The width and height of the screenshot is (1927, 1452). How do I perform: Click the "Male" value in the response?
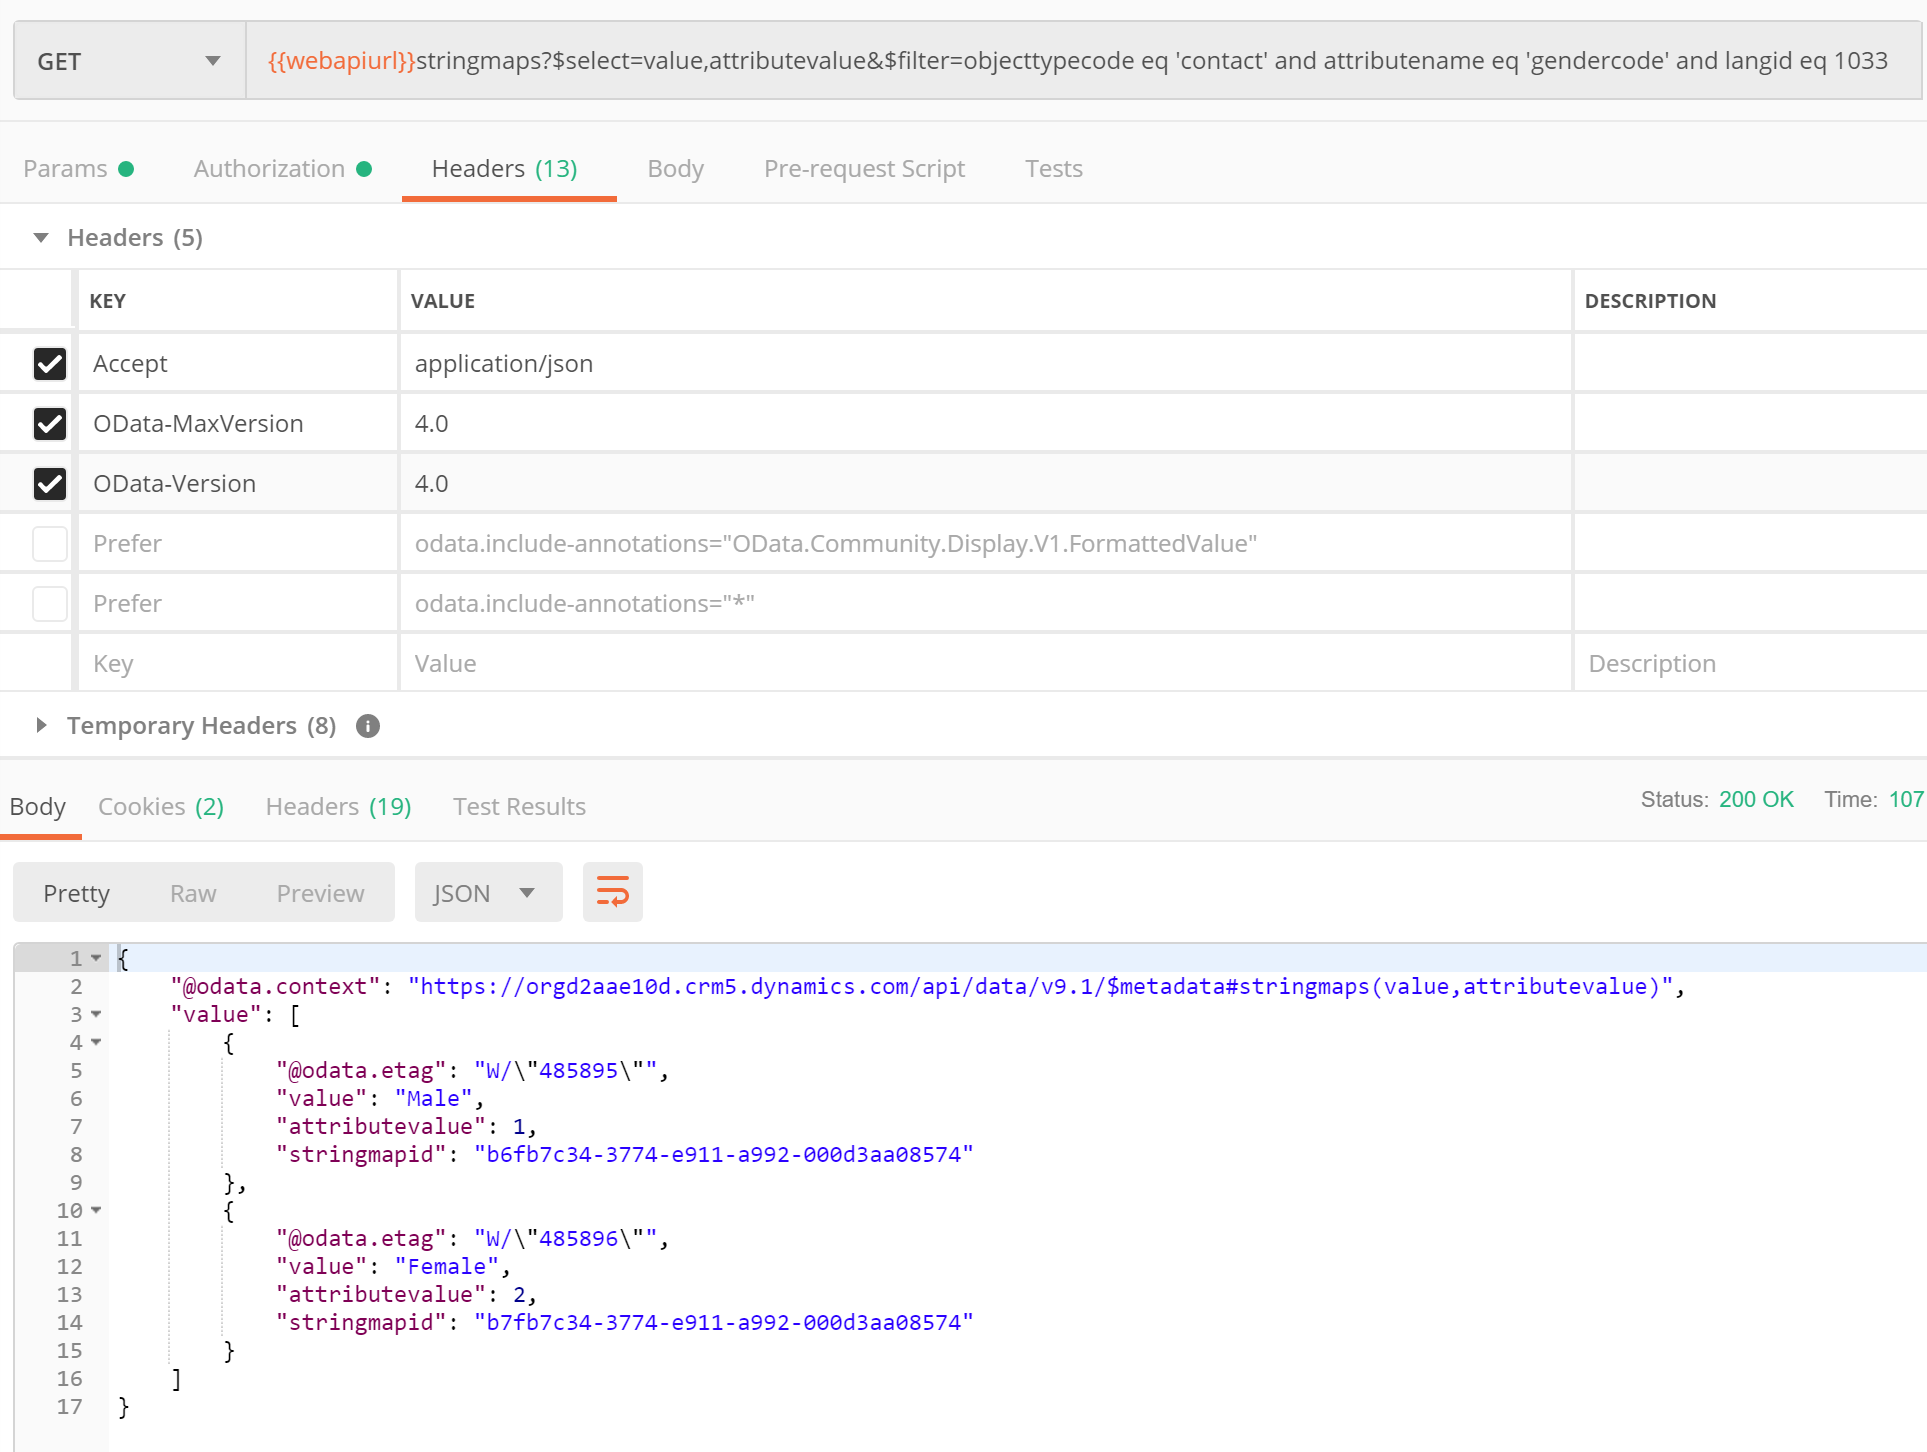point(433,1098)
